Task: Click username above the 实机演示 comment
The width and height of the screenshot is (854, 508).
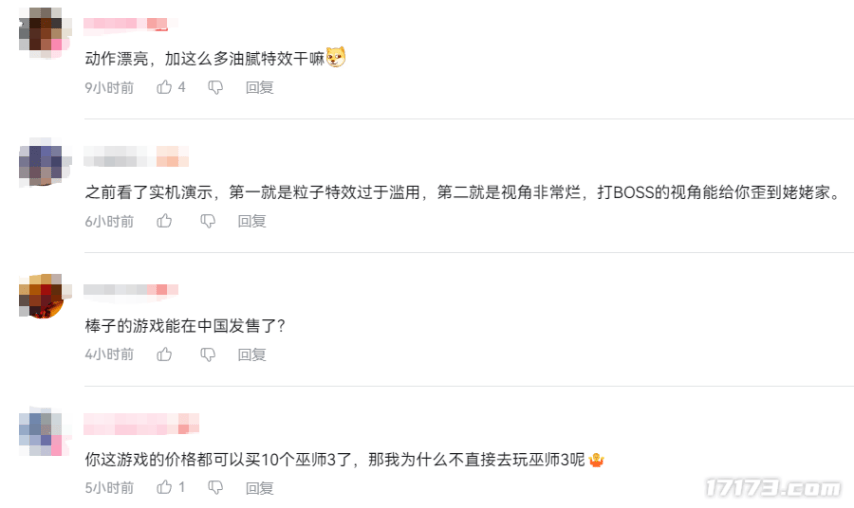Action: (x=135, y=157)
